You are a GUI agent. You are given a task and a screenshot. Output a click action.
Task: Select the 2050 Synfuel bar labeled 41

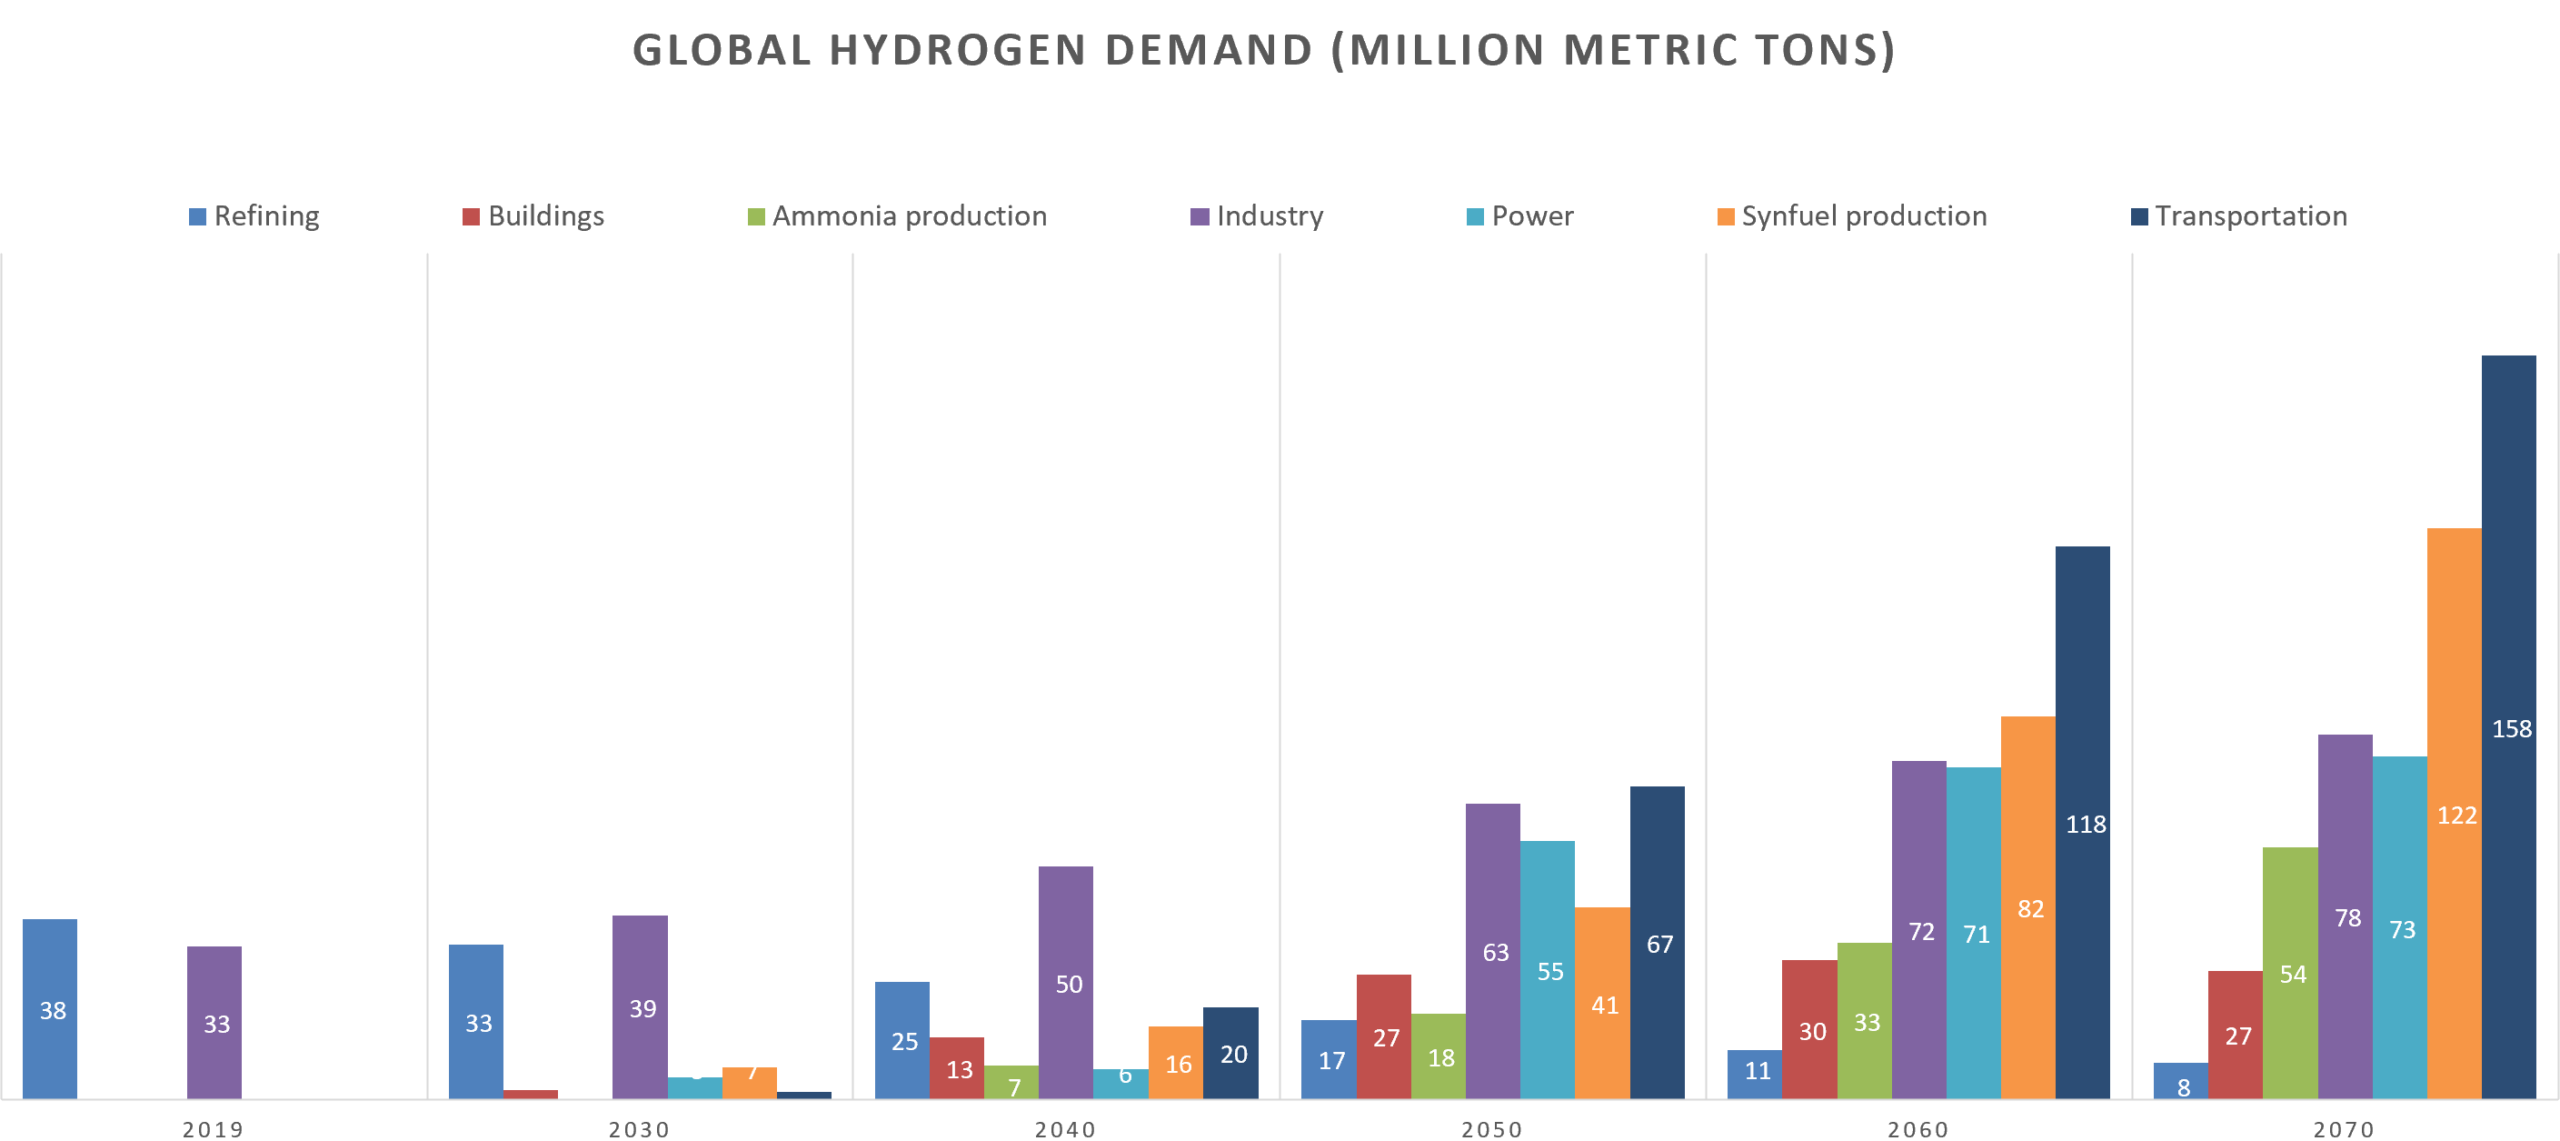(1602, 1003)
